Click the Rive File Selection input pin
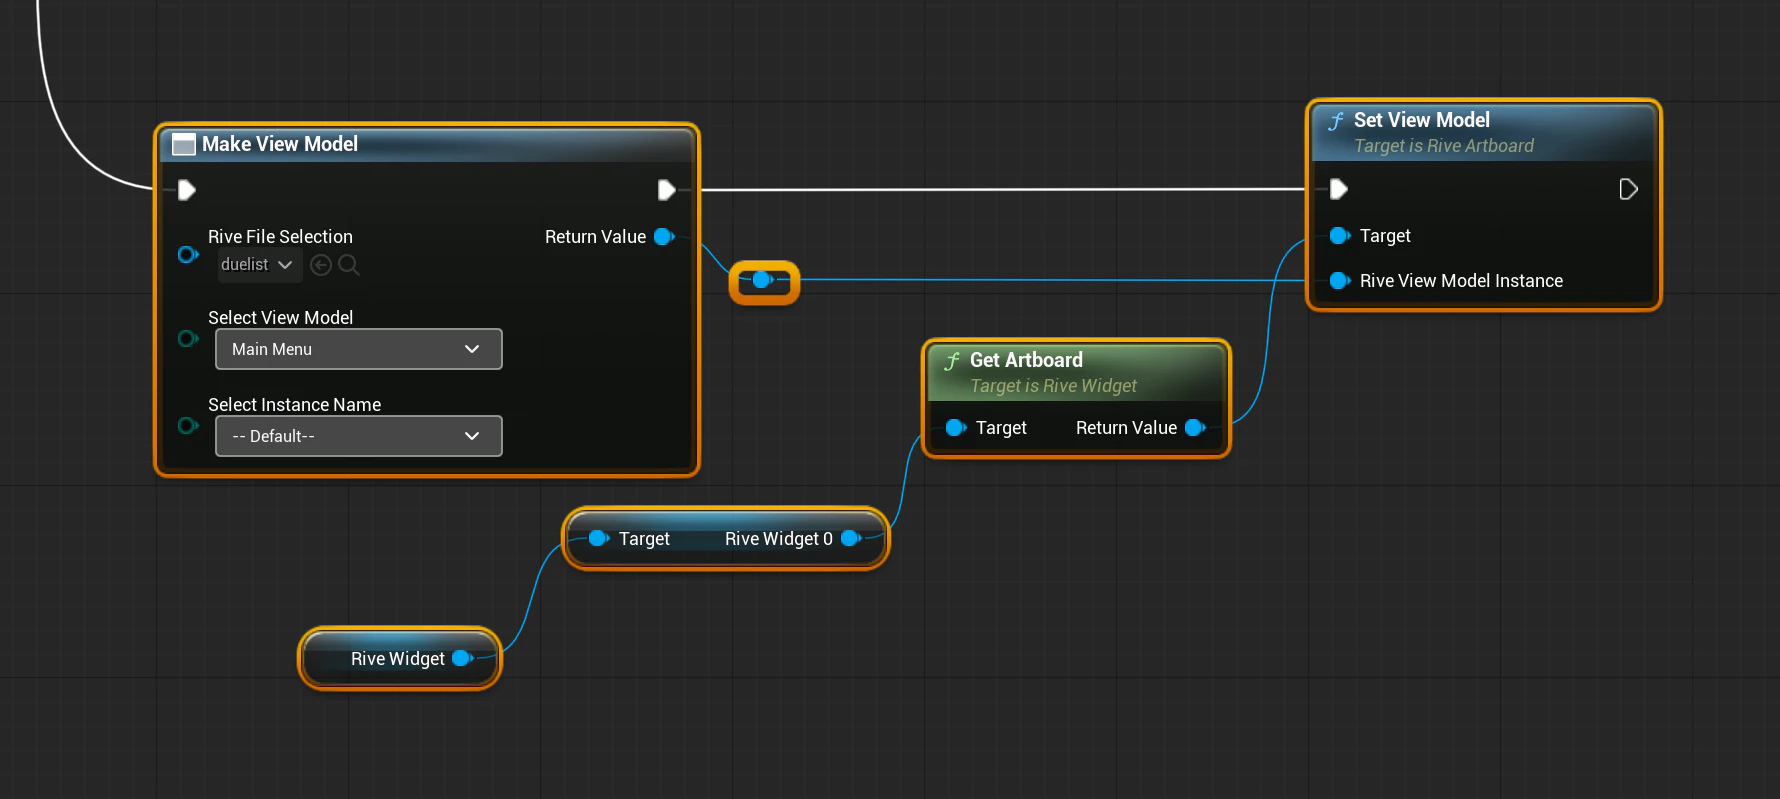Viewport: 1780px width, 799px height. click(x=187, y=254)
